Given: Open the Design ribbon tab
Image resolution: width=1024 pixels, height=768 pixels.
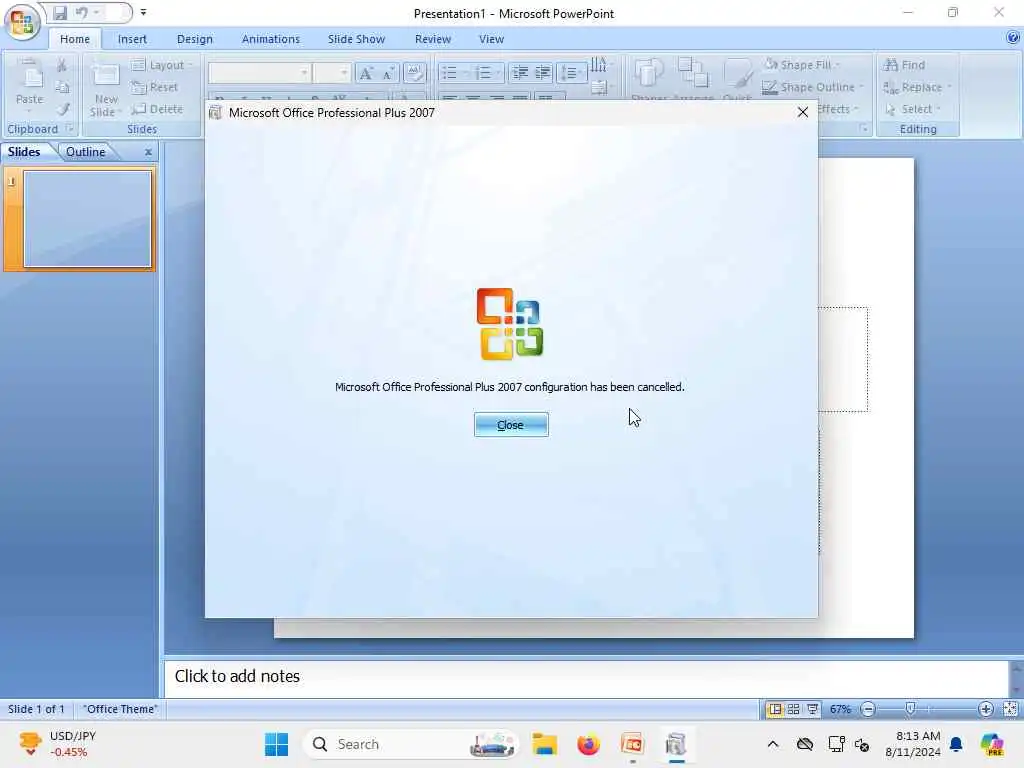Looking at the screenshot, I should pos(195,39).
